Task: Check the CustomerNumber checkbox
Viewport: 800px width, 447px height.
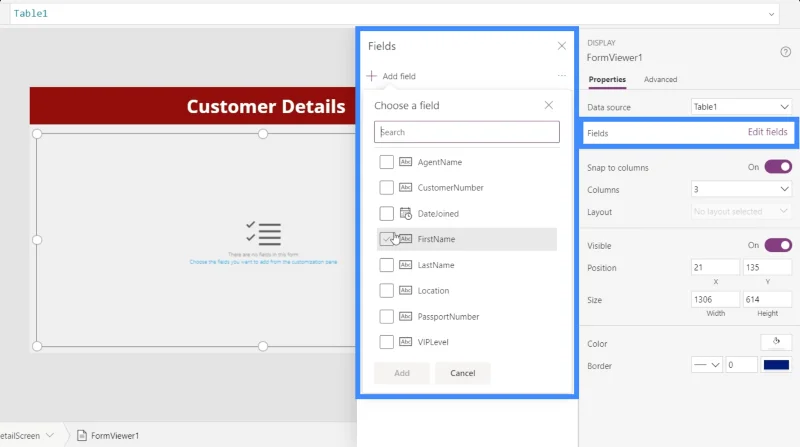Action: tap(386, 187)
